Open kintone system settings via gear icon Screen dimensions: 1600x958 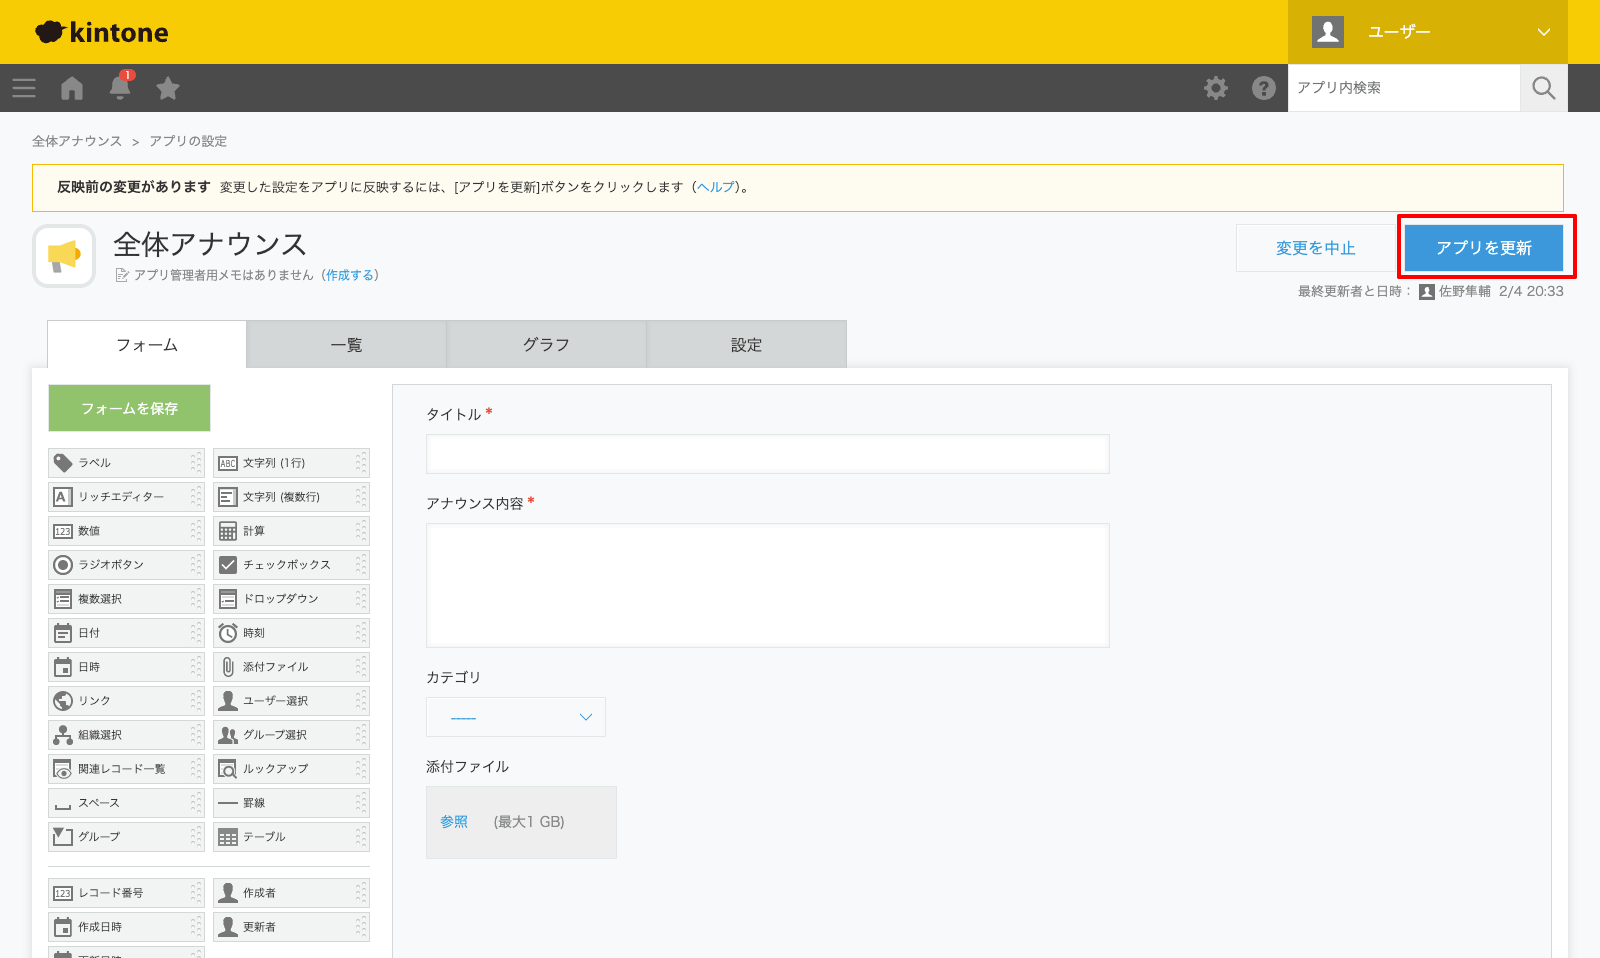tap(1216, 88)
